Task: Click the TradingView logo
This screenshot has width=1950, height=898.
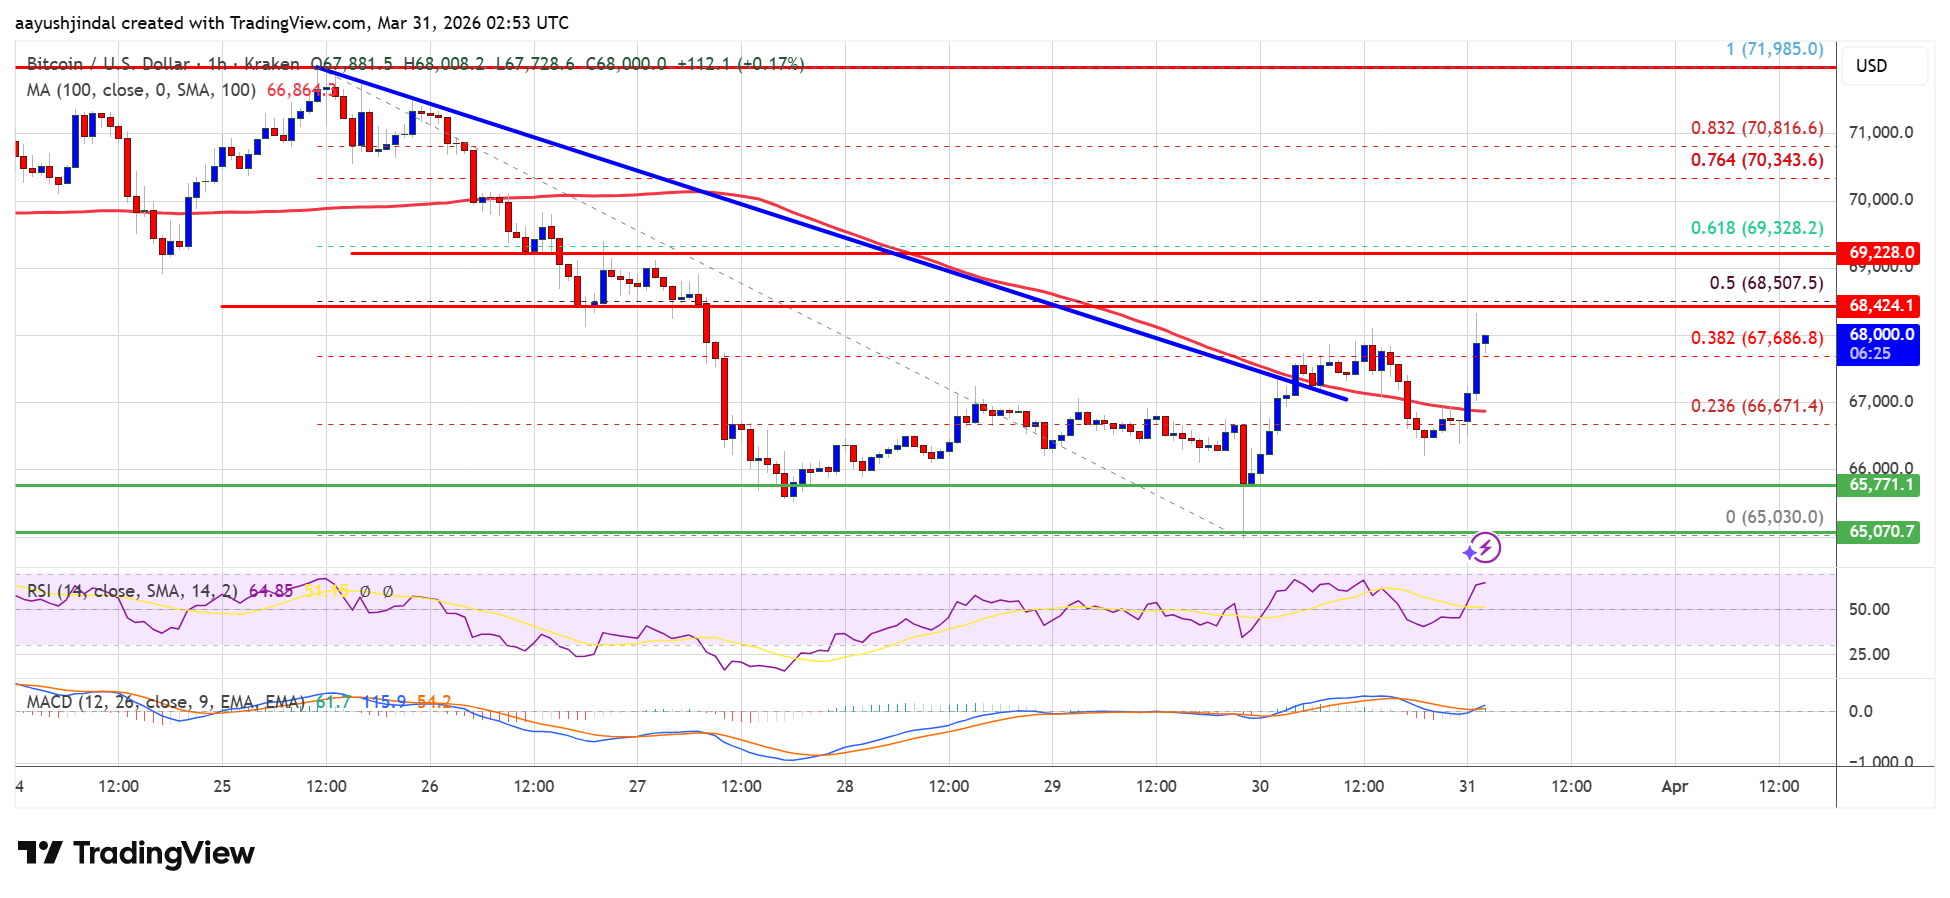Action: 136,853
